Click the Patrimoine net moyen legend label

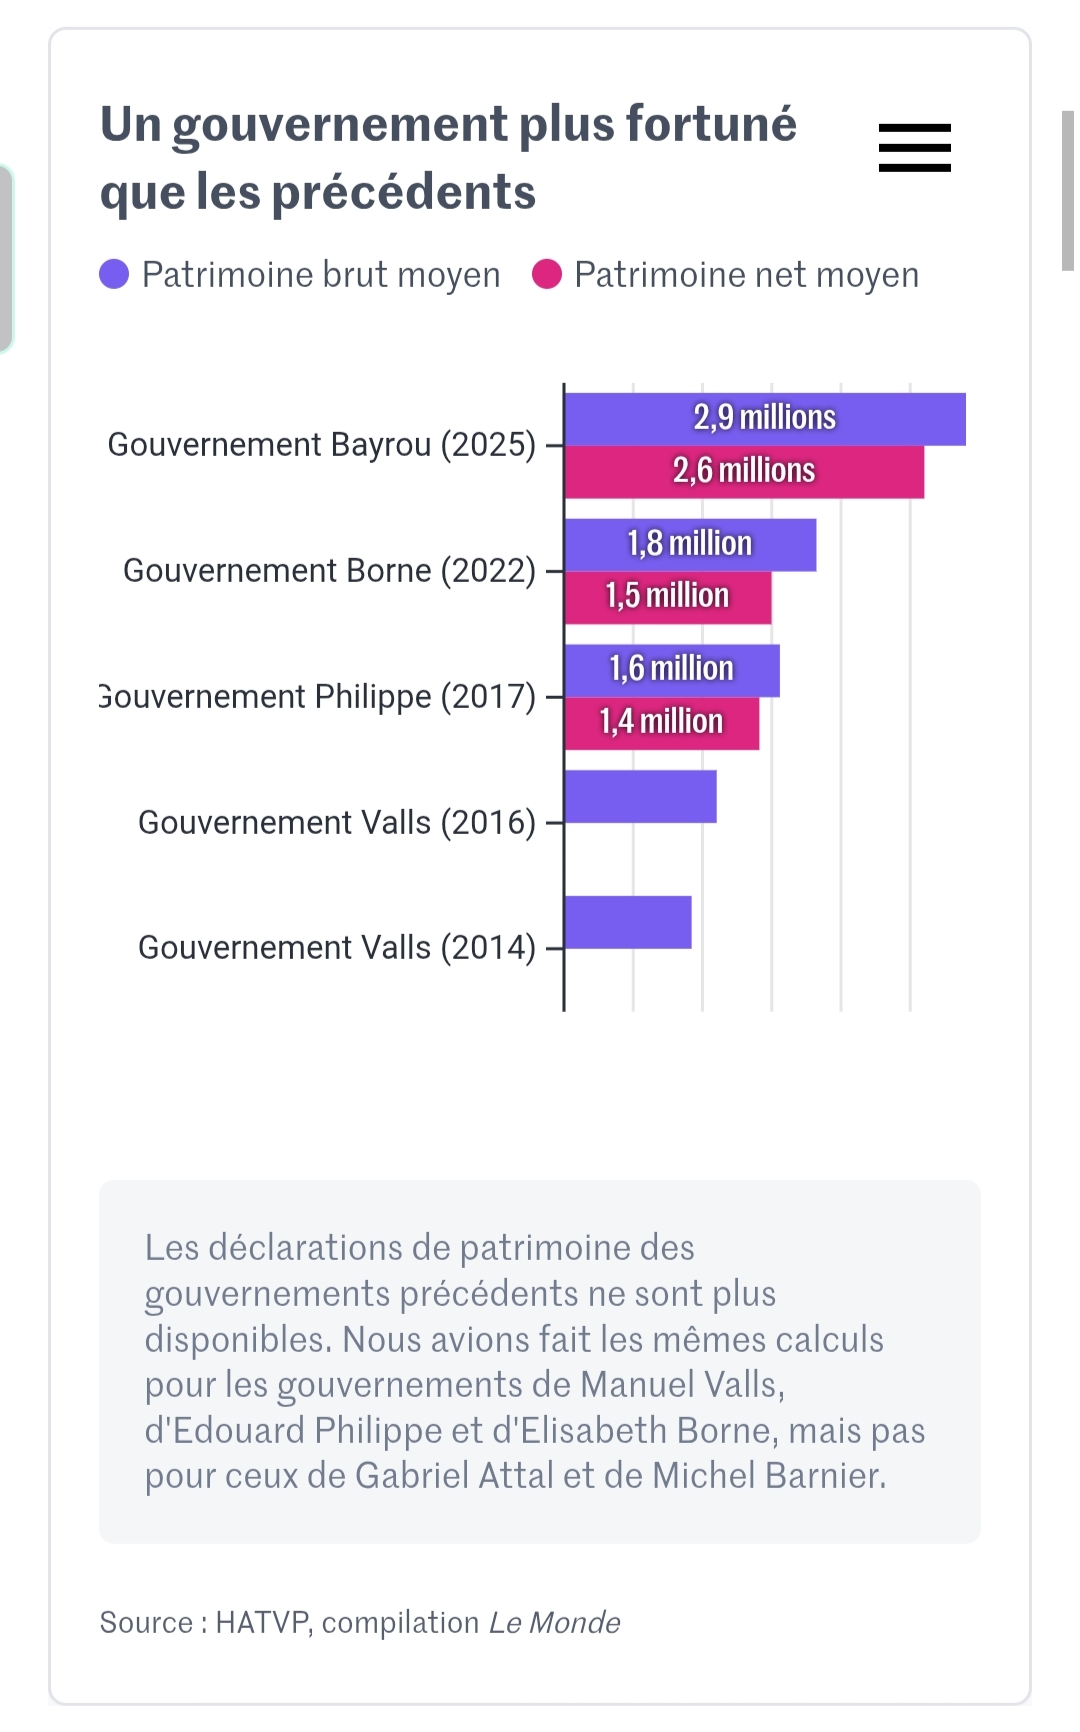(x=746, y=275)
